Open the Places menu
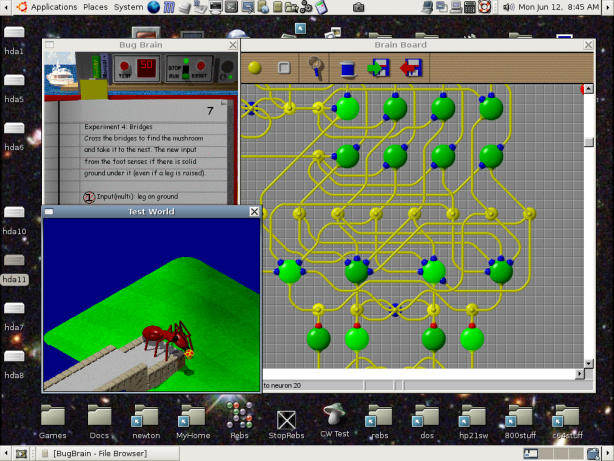 pyautogui.click(x=95, y=7)
